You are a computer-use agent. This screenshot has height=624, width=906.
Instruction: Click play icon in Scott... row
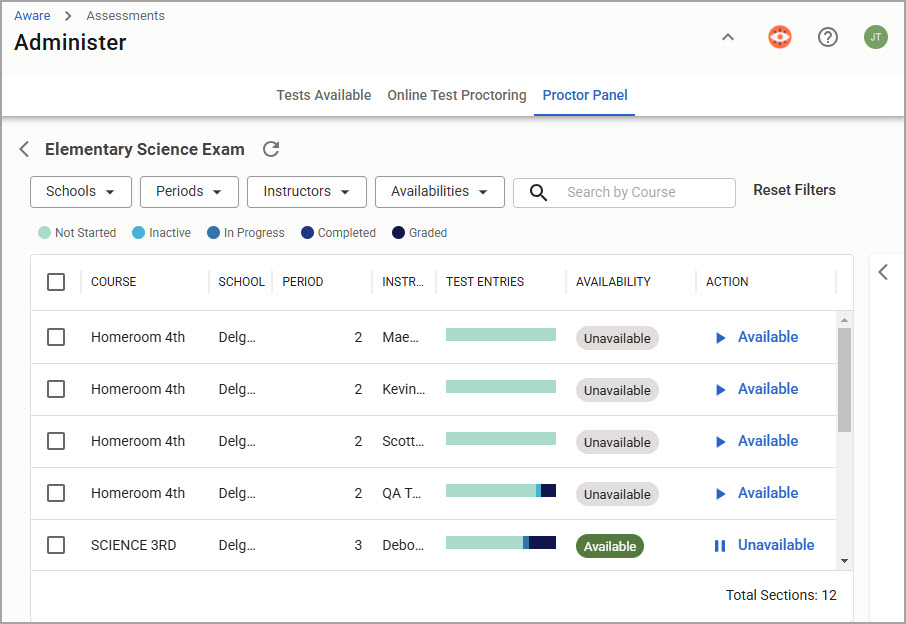[x=721, y=441]
